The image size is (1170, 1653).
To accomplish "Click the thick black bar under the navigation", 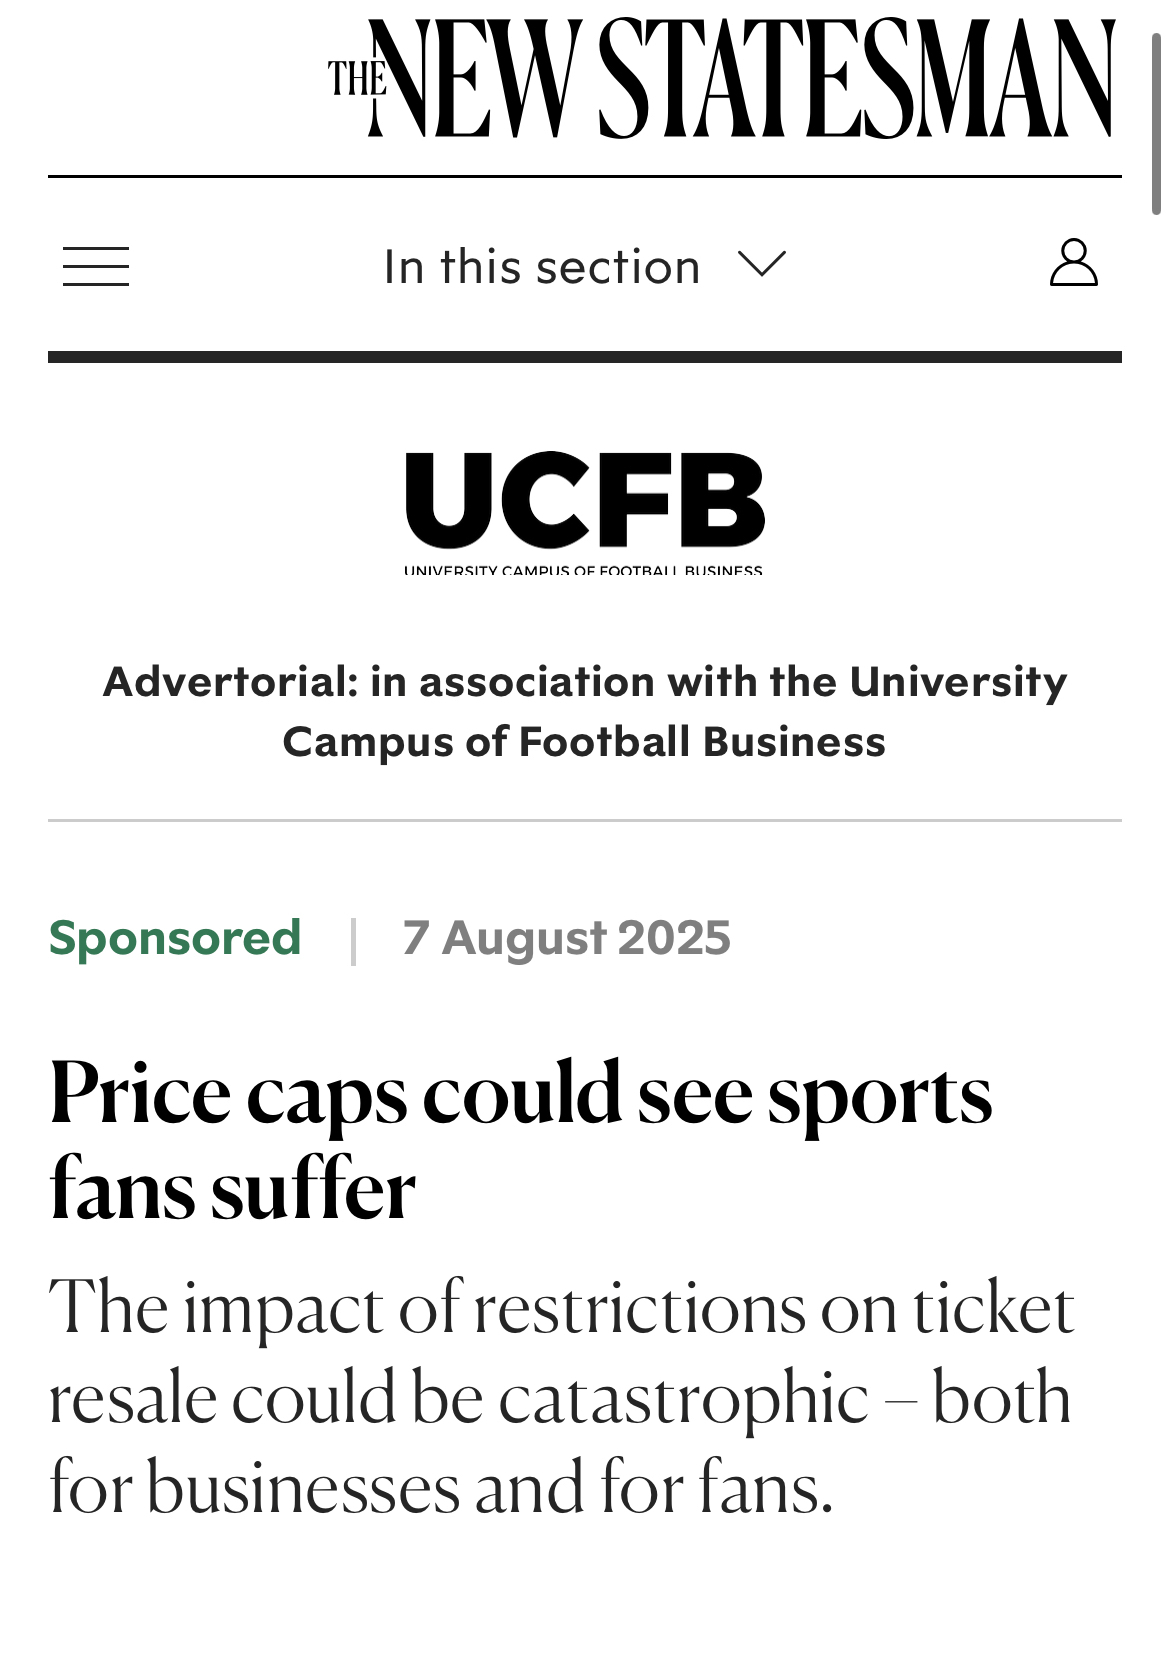I will point(584,357).
